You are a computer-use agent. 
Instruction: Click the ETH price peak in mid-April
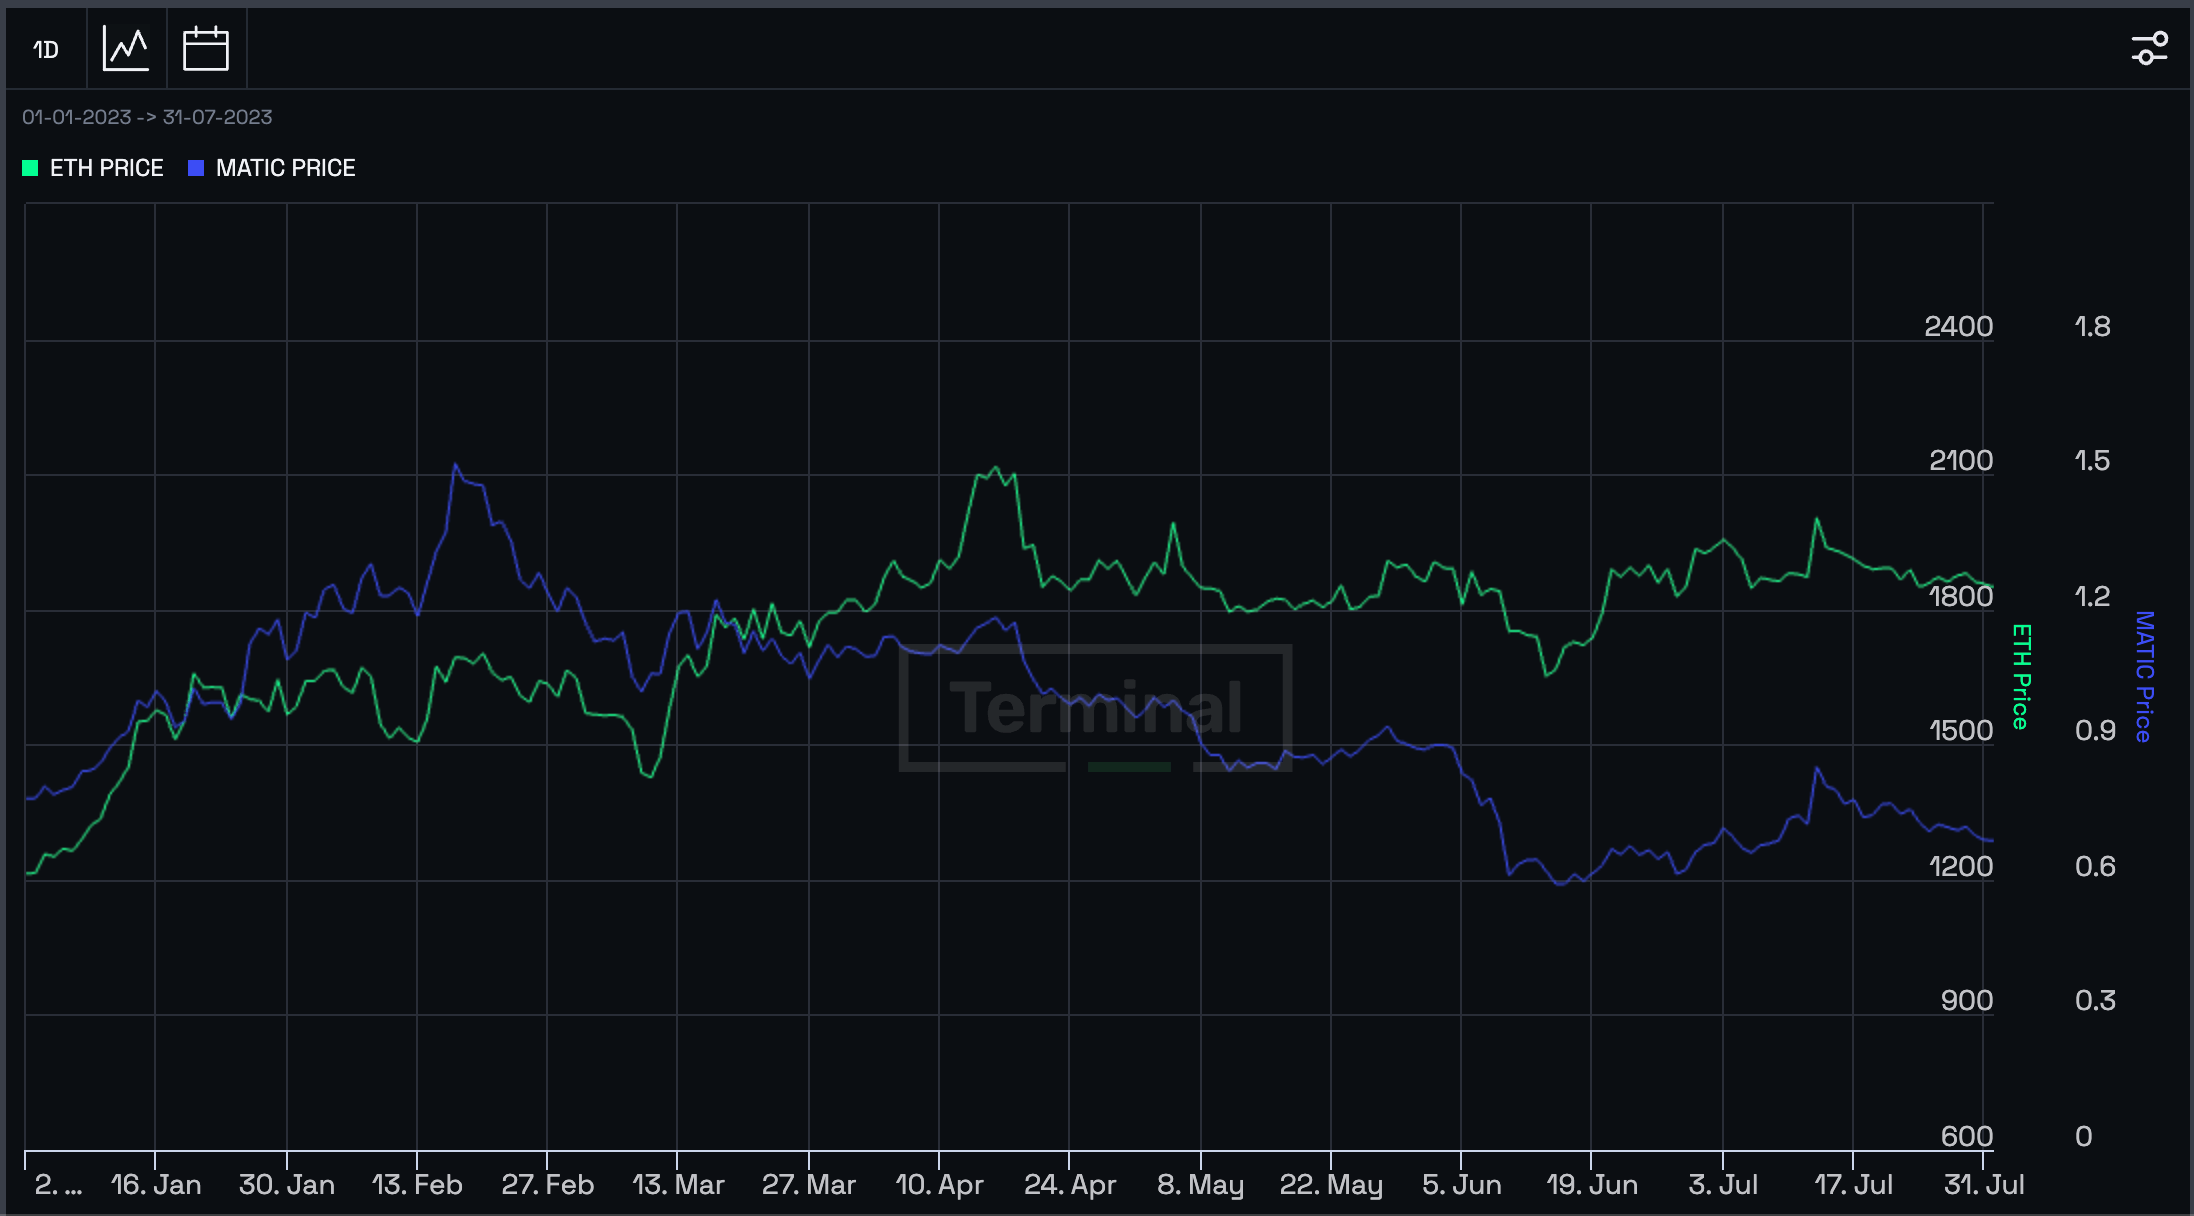click(995, 467)
